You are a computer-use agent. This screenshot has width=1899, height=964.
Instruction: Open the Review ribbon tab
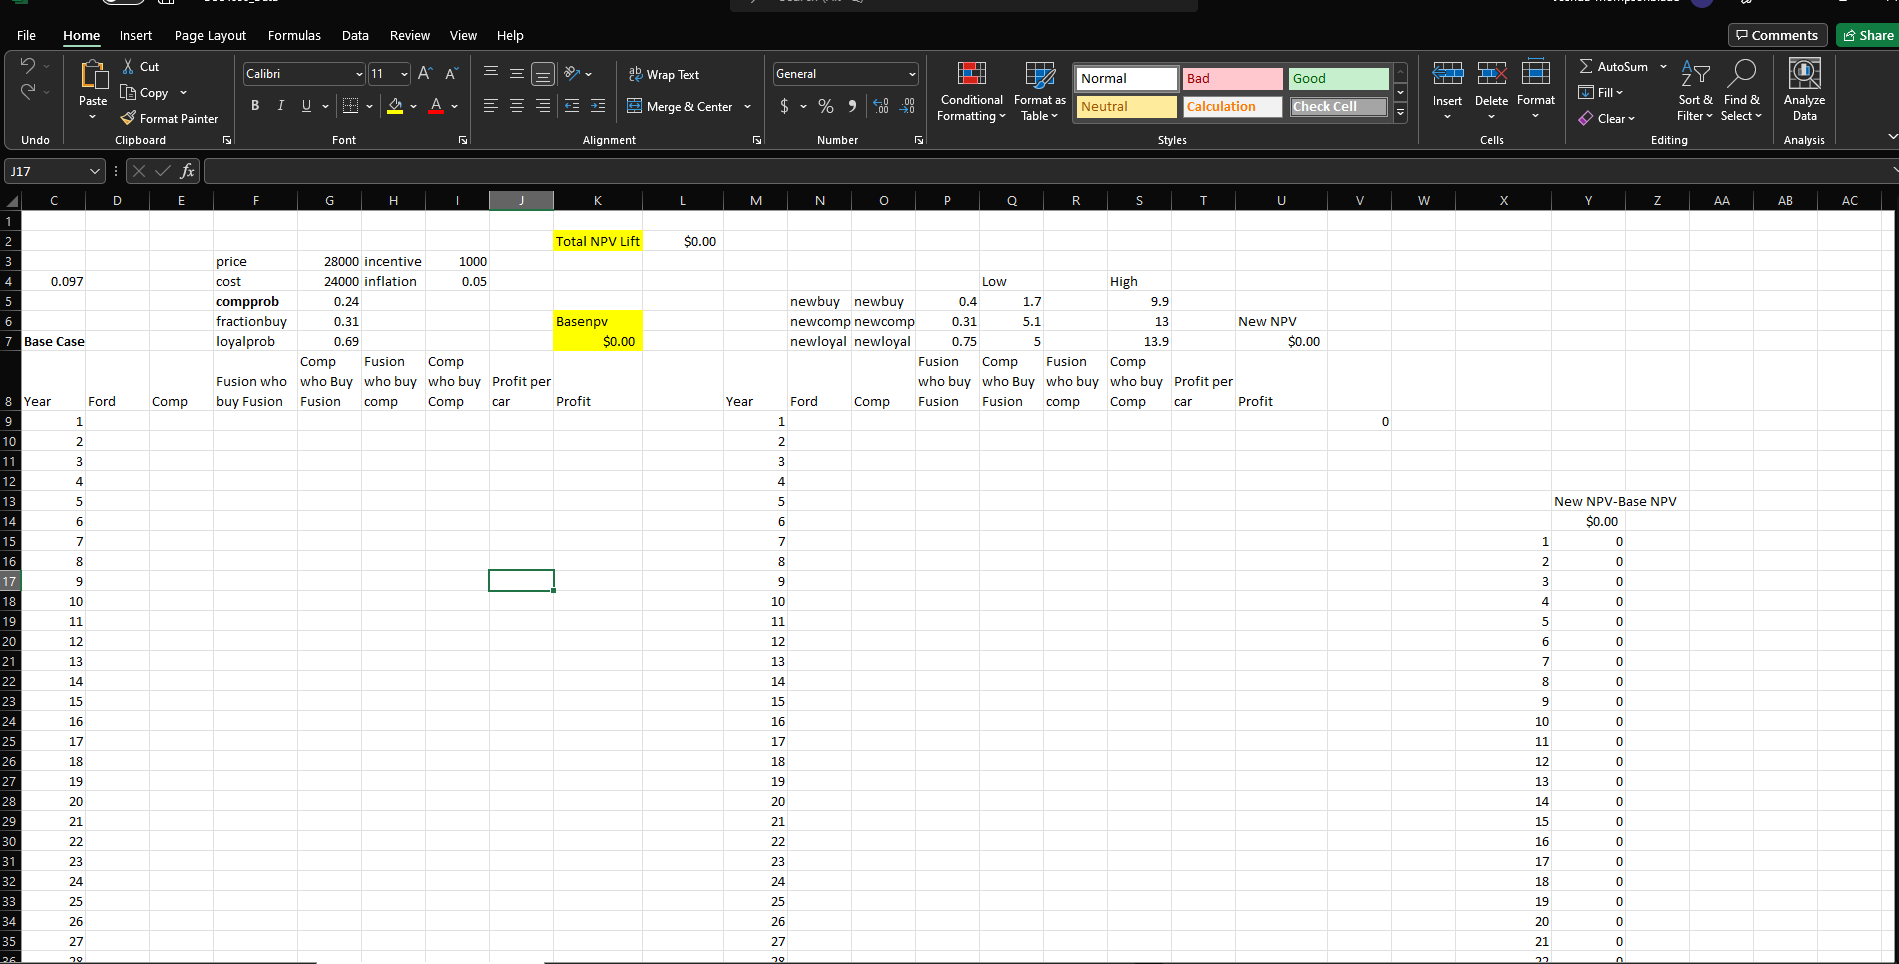410,35
